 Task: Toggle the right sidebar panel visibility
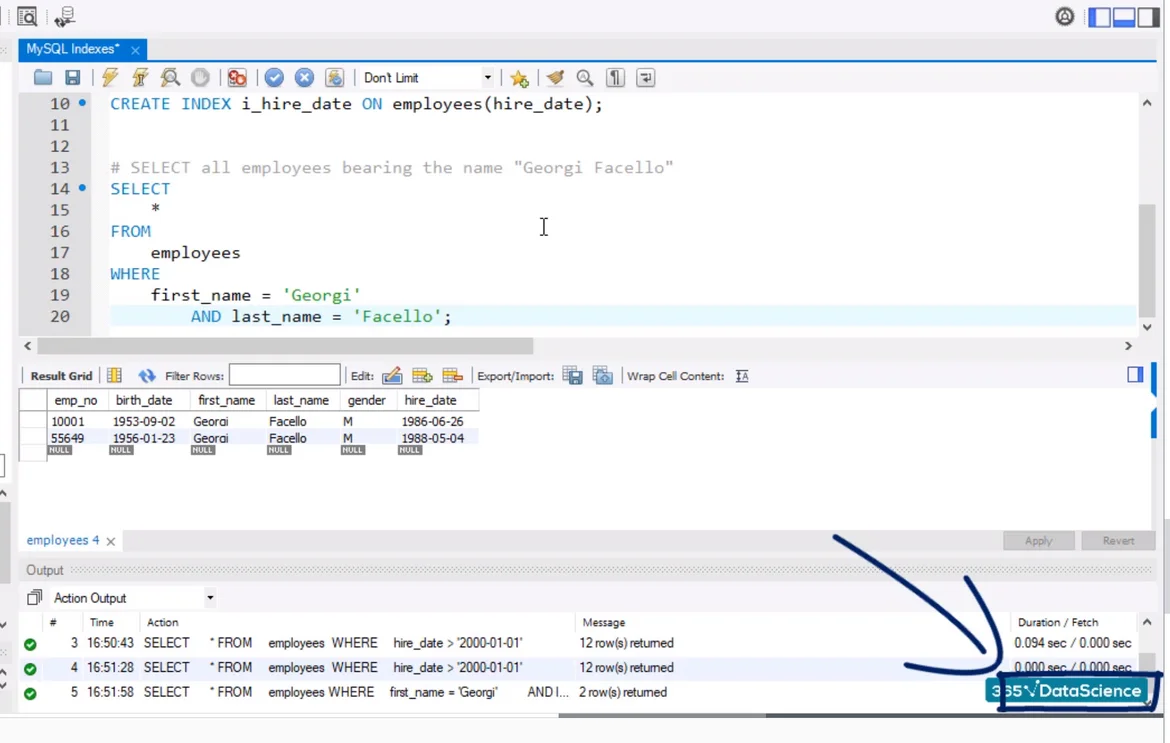[x=1148, y=17]
